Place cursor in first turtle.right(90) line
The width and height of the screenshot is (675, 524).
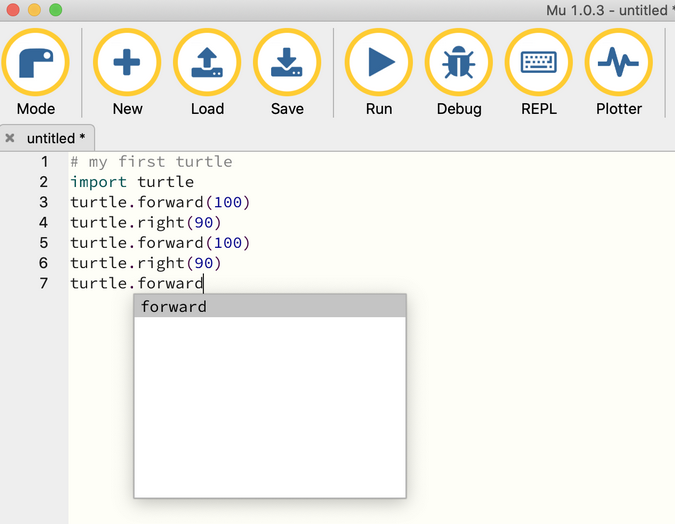point(145,222)
